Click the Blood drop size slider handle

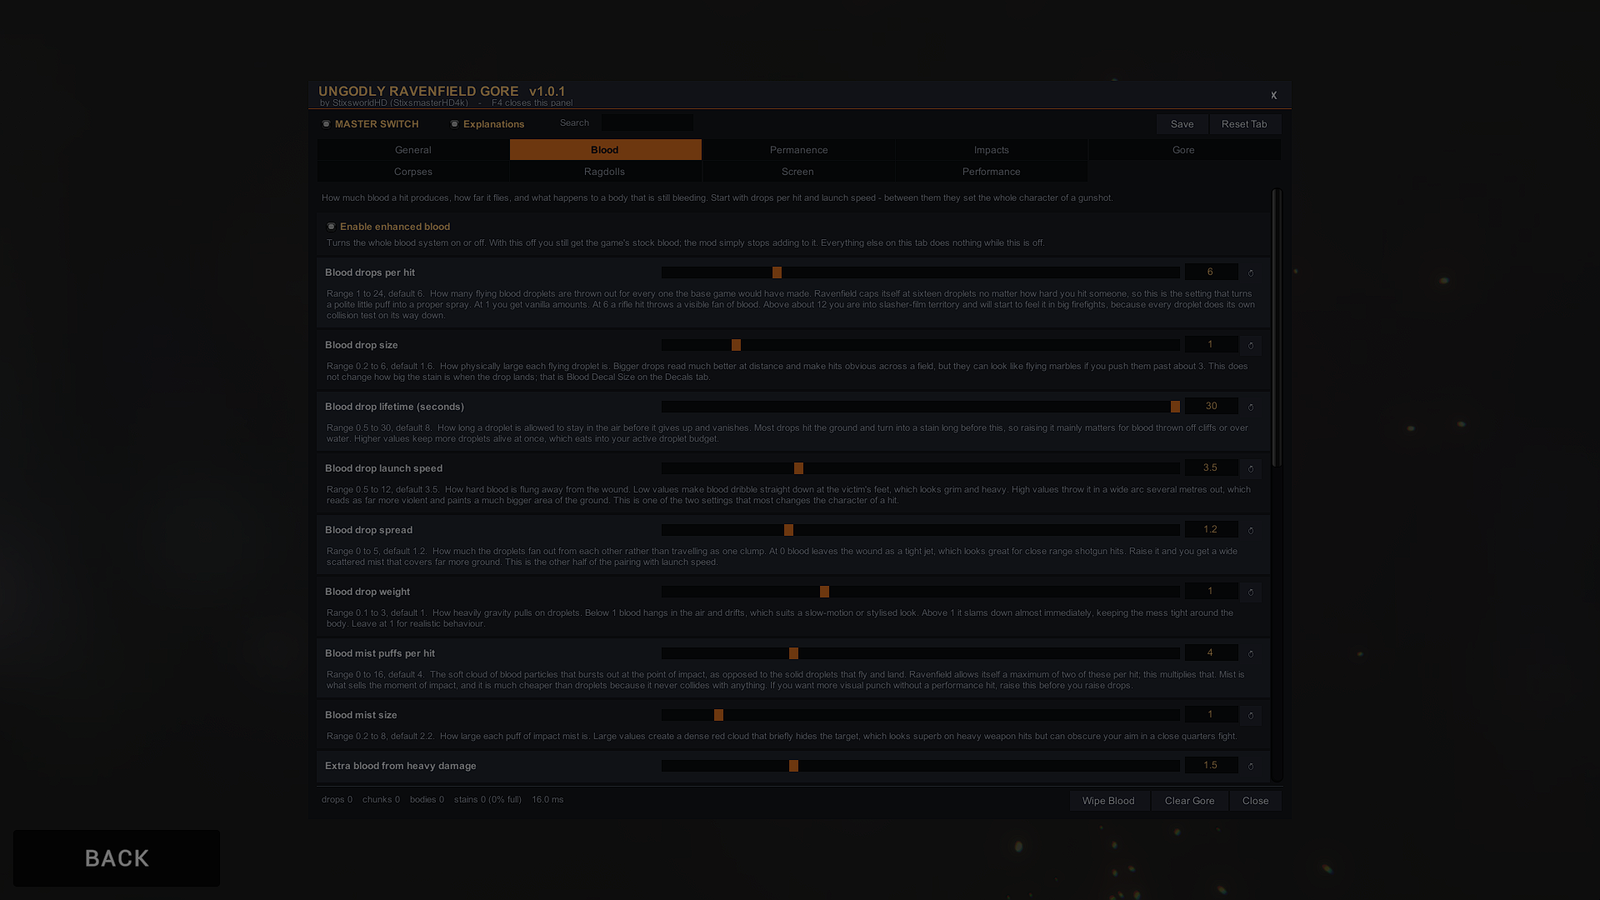[x=736, y=345]
